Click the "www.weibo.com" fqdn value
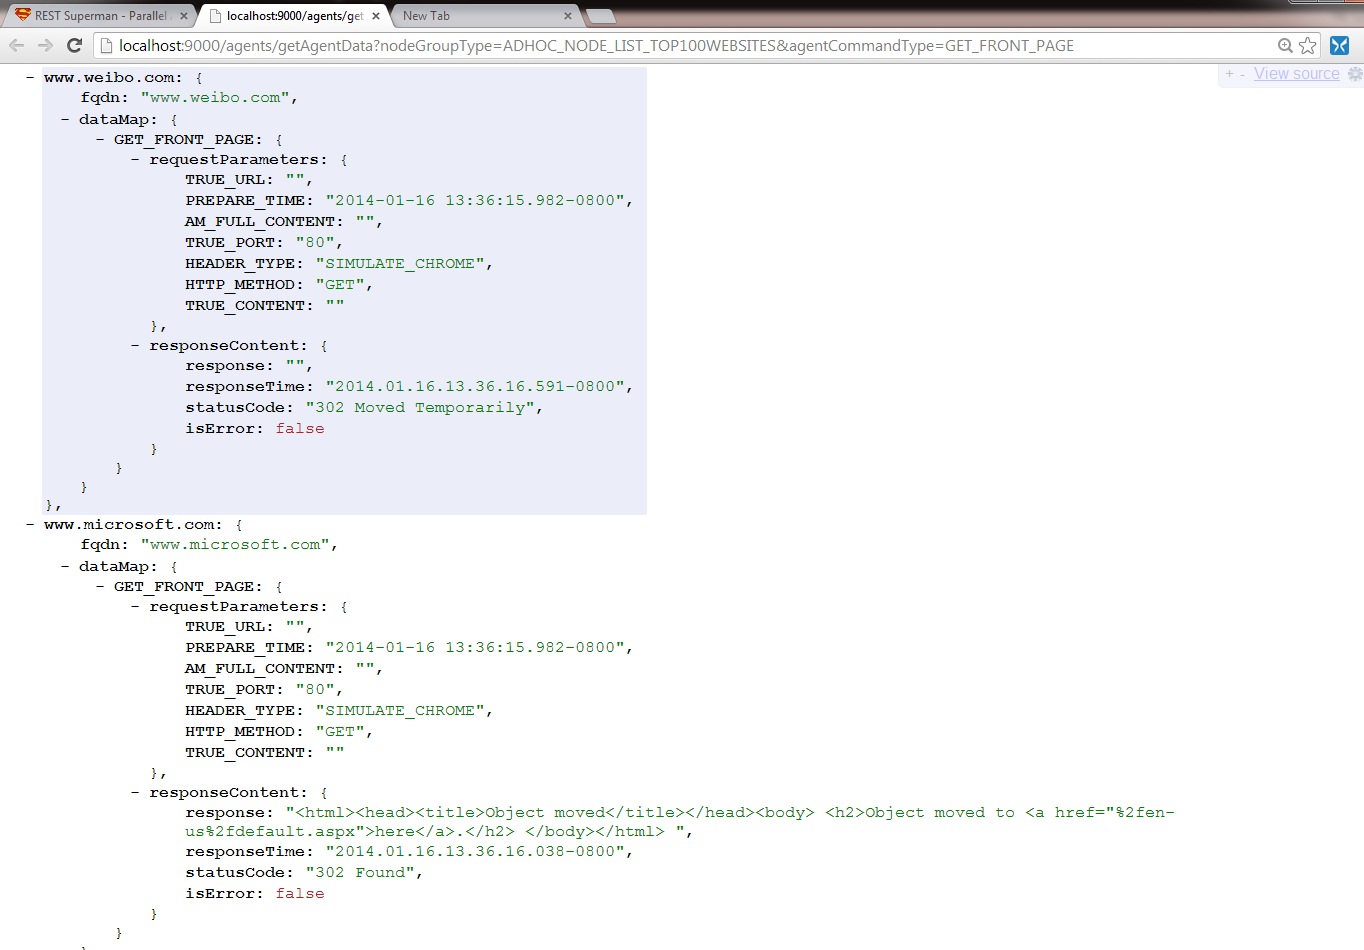The image size is (1364, 950). click(x=215, y=97)
